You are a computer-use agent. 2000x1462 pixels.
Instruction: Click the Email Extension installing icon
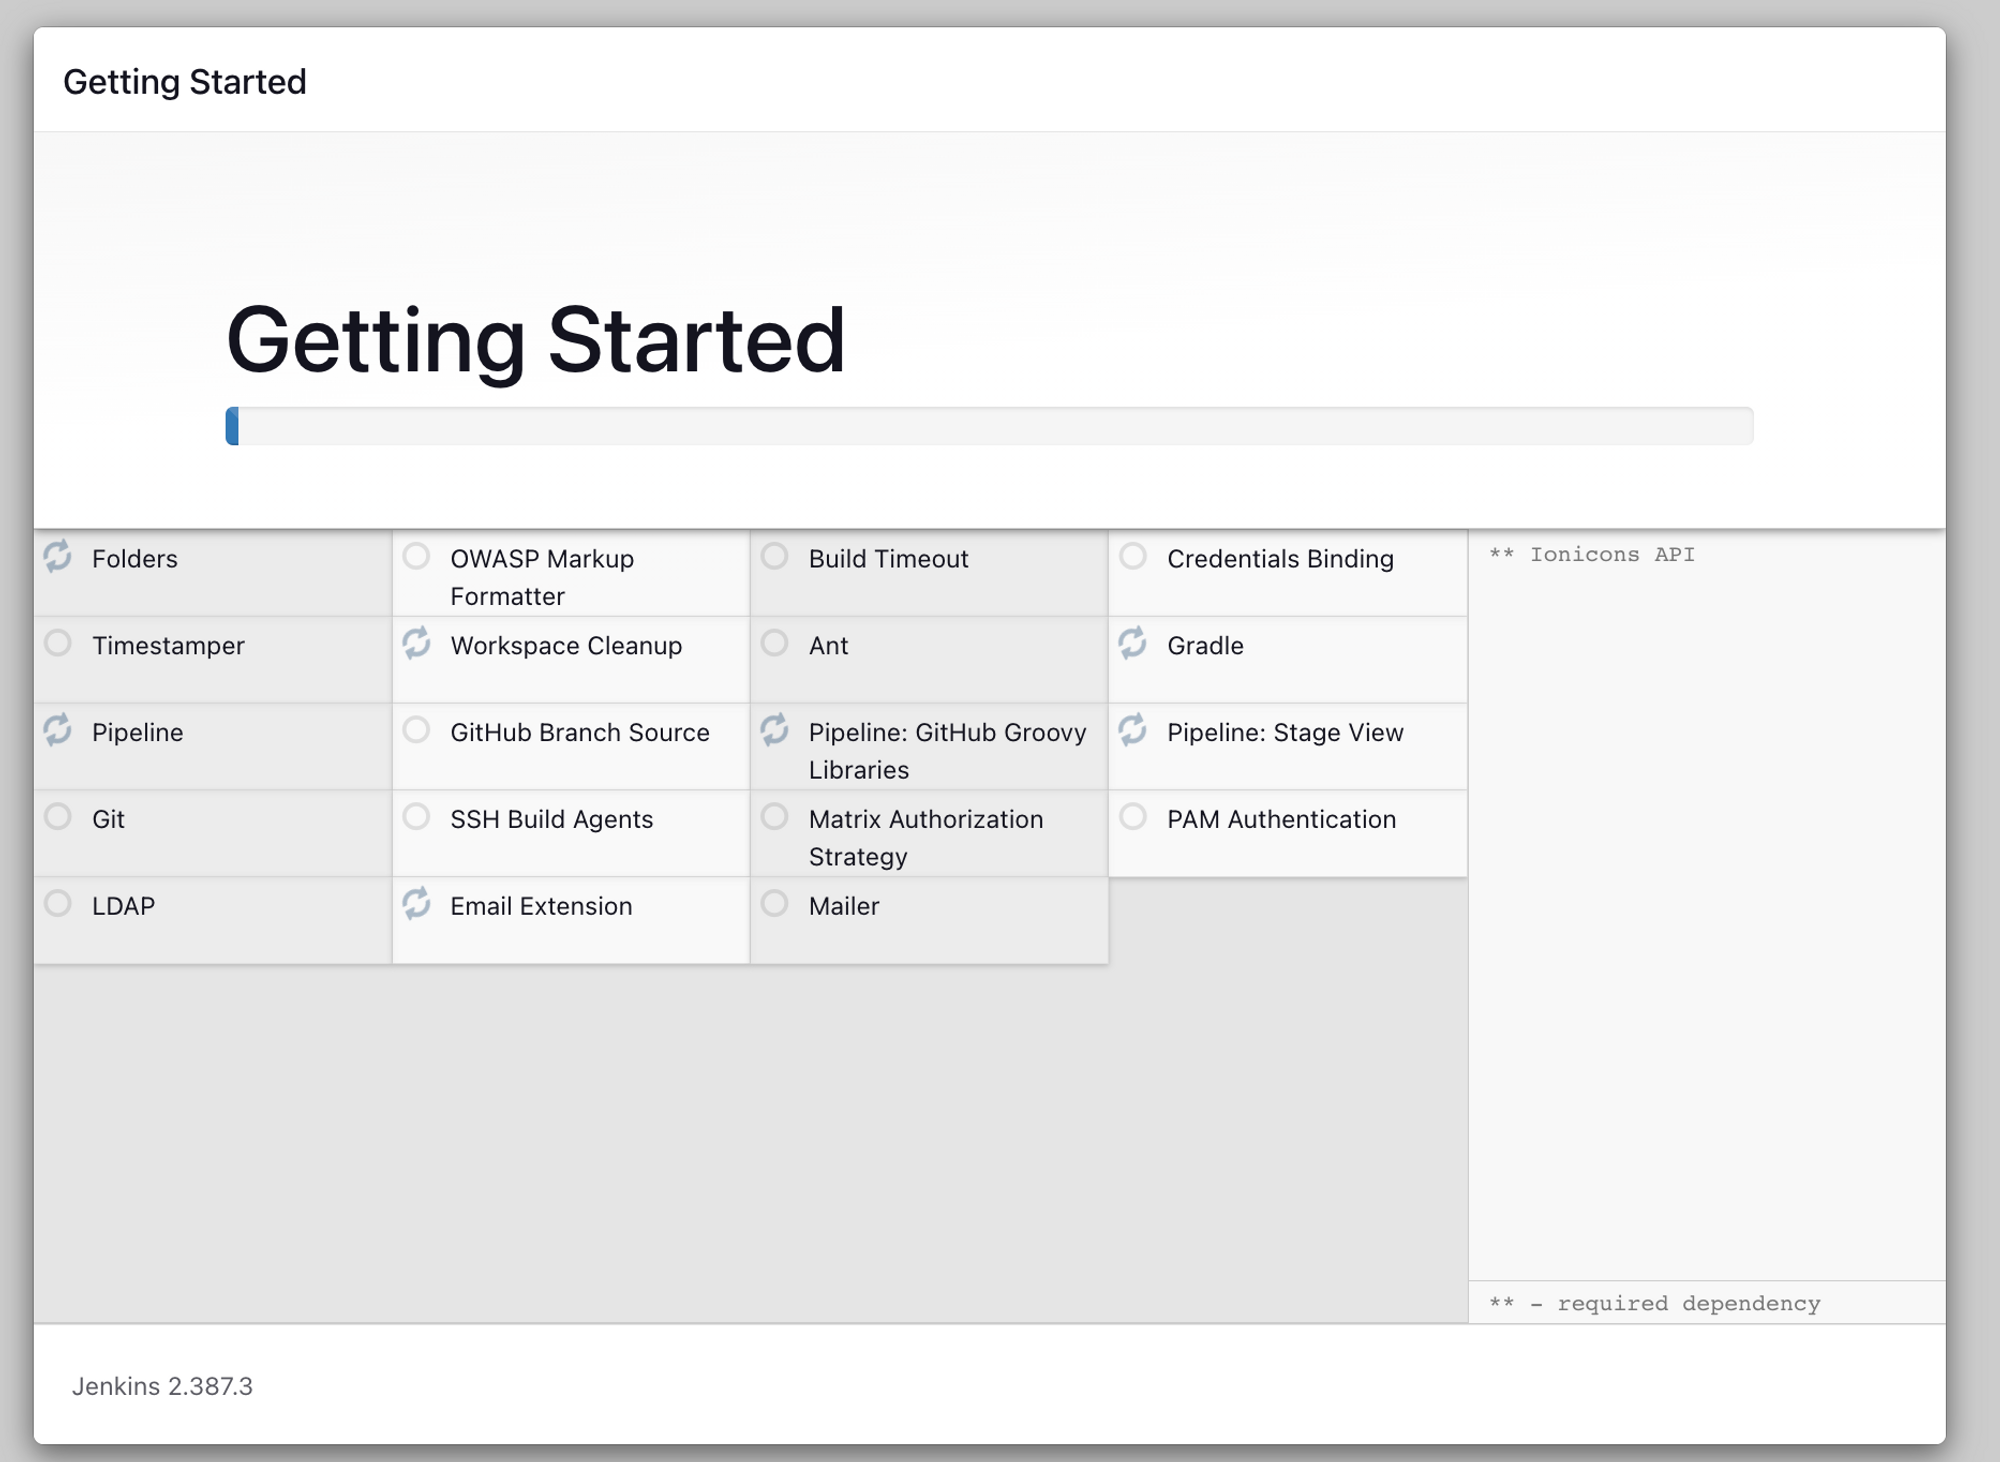tap(416, 904)
